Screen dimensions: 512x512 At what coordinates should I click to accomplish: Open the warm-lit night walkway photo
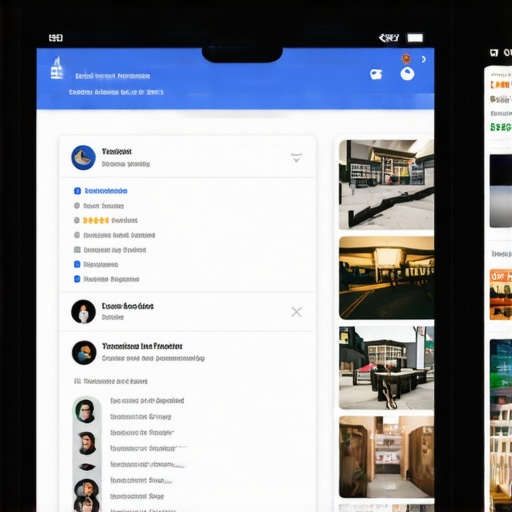pyautogui.click(x=386, y=278)
